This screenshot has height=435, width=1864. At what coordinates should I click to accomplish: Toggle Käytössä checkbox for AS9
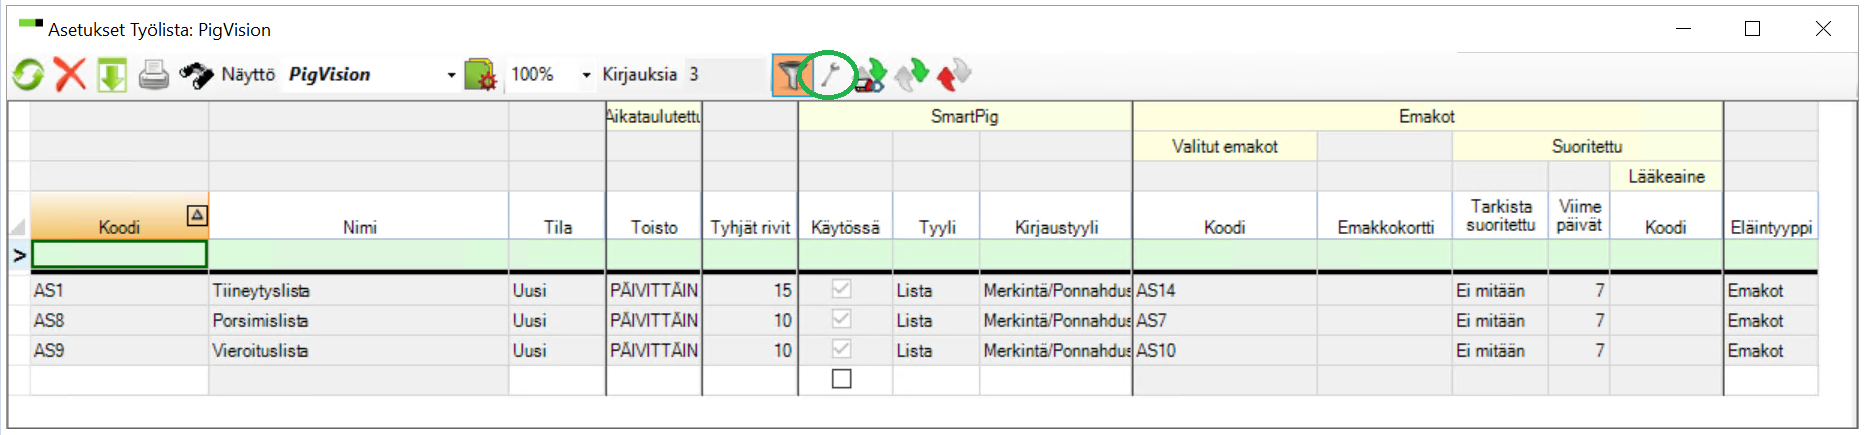[842, 349]
